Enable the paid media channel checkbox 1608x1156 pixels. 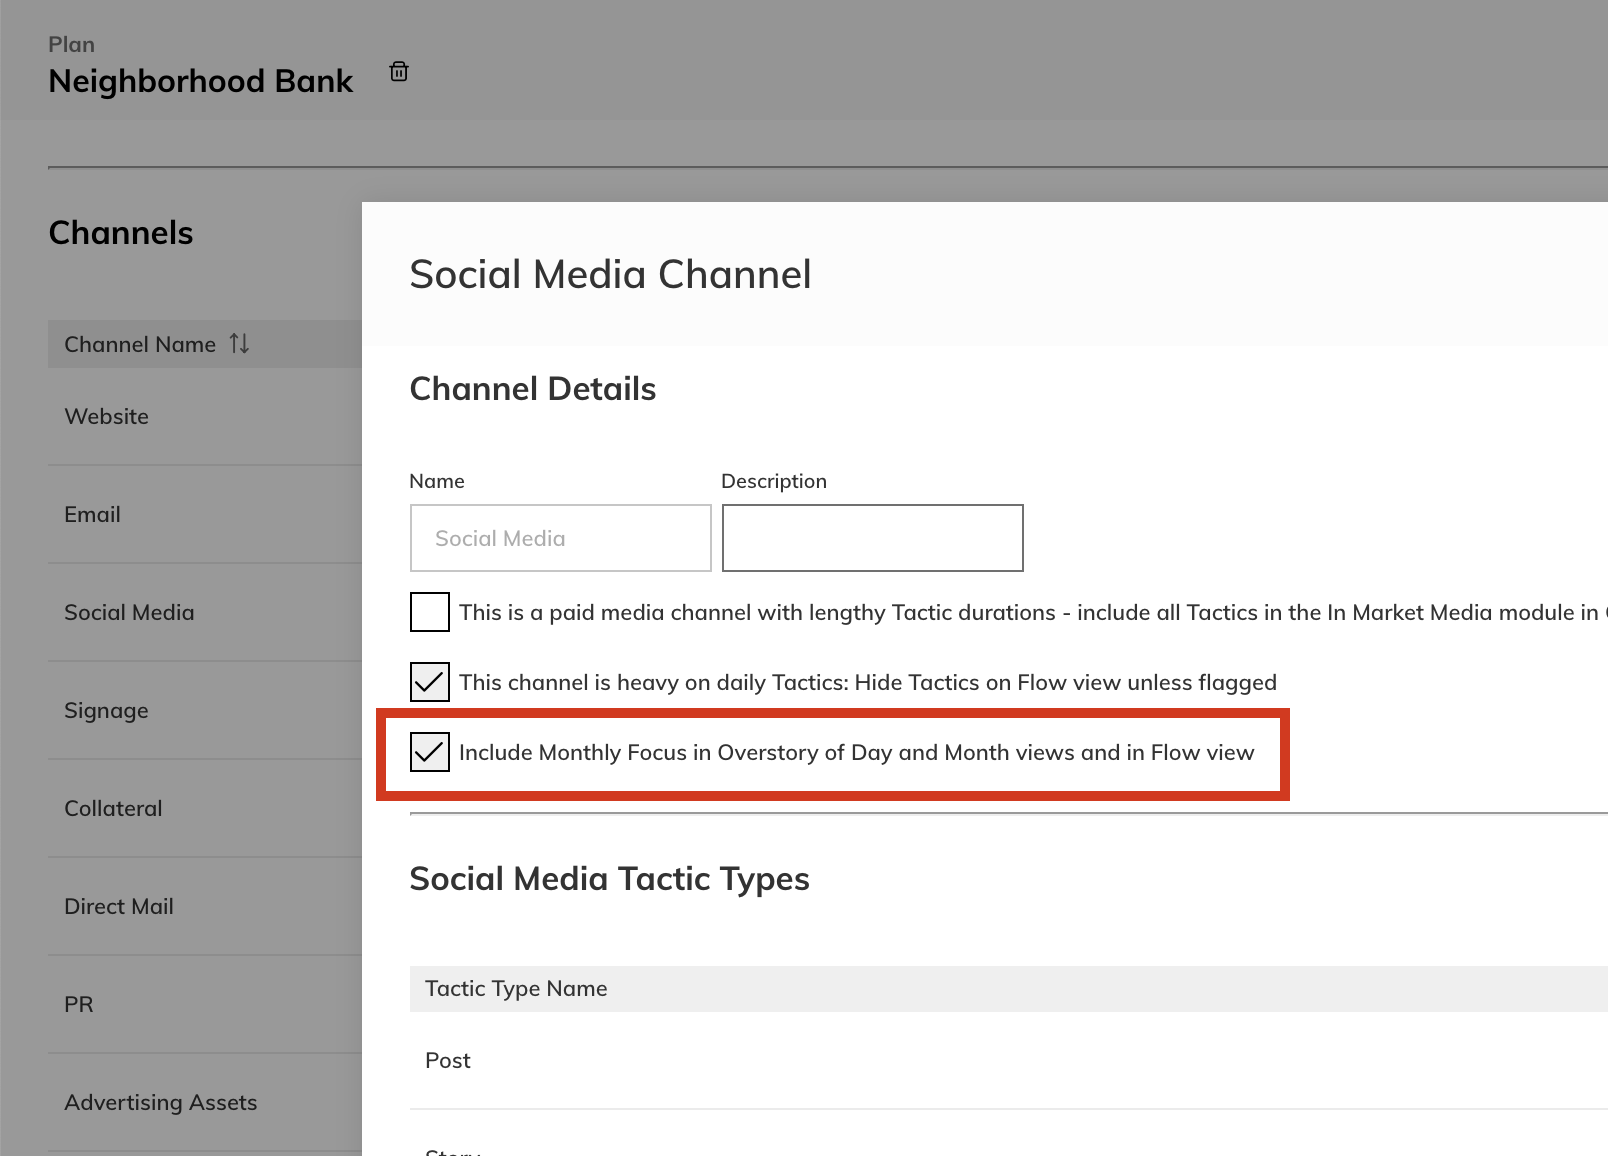[x=430, y=612]
